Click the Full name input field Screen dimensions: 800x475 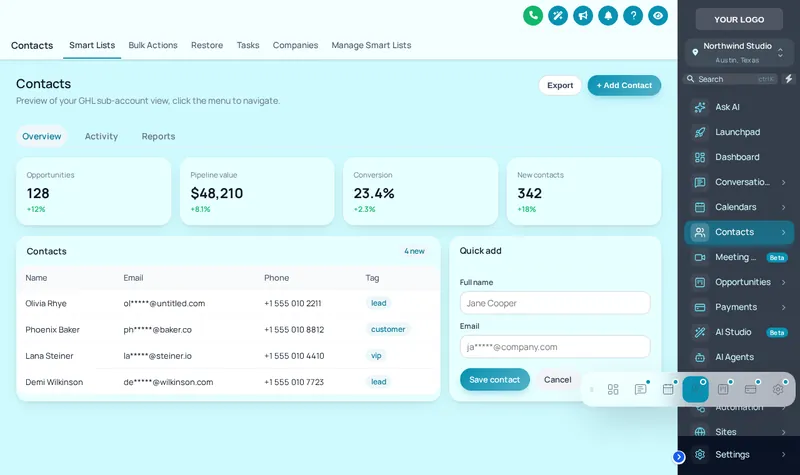(x=555, y=303)
